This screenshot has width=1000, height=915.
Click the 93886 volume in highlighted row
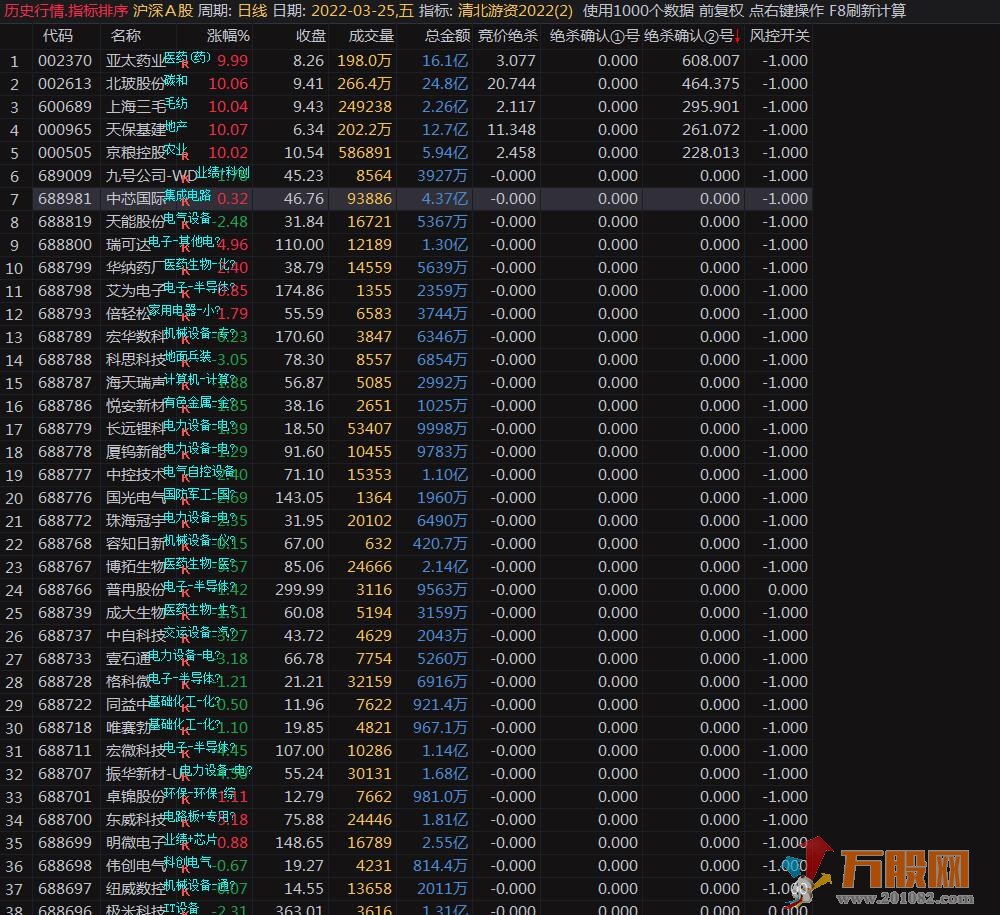[369, 198]
